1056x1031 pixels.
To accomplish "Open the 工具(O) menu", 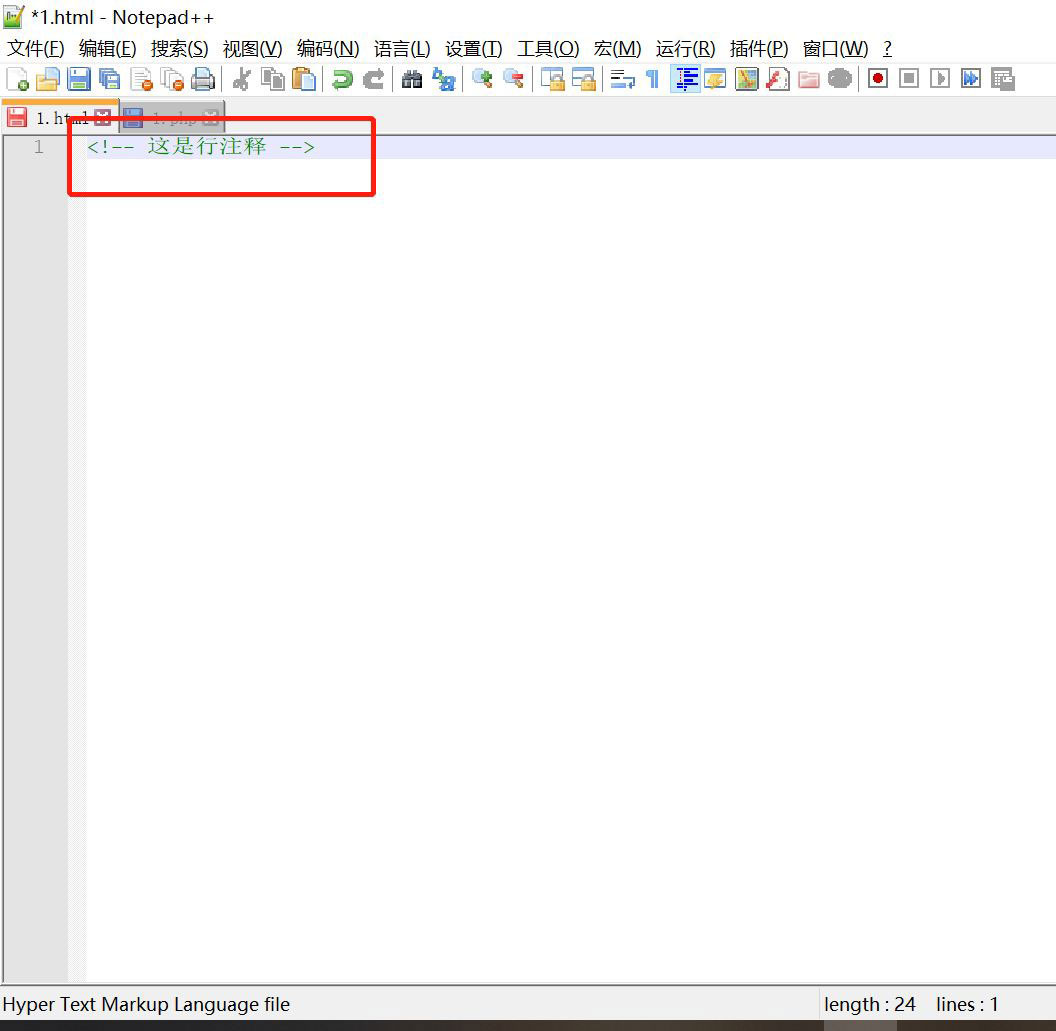I will click(548, 48).
